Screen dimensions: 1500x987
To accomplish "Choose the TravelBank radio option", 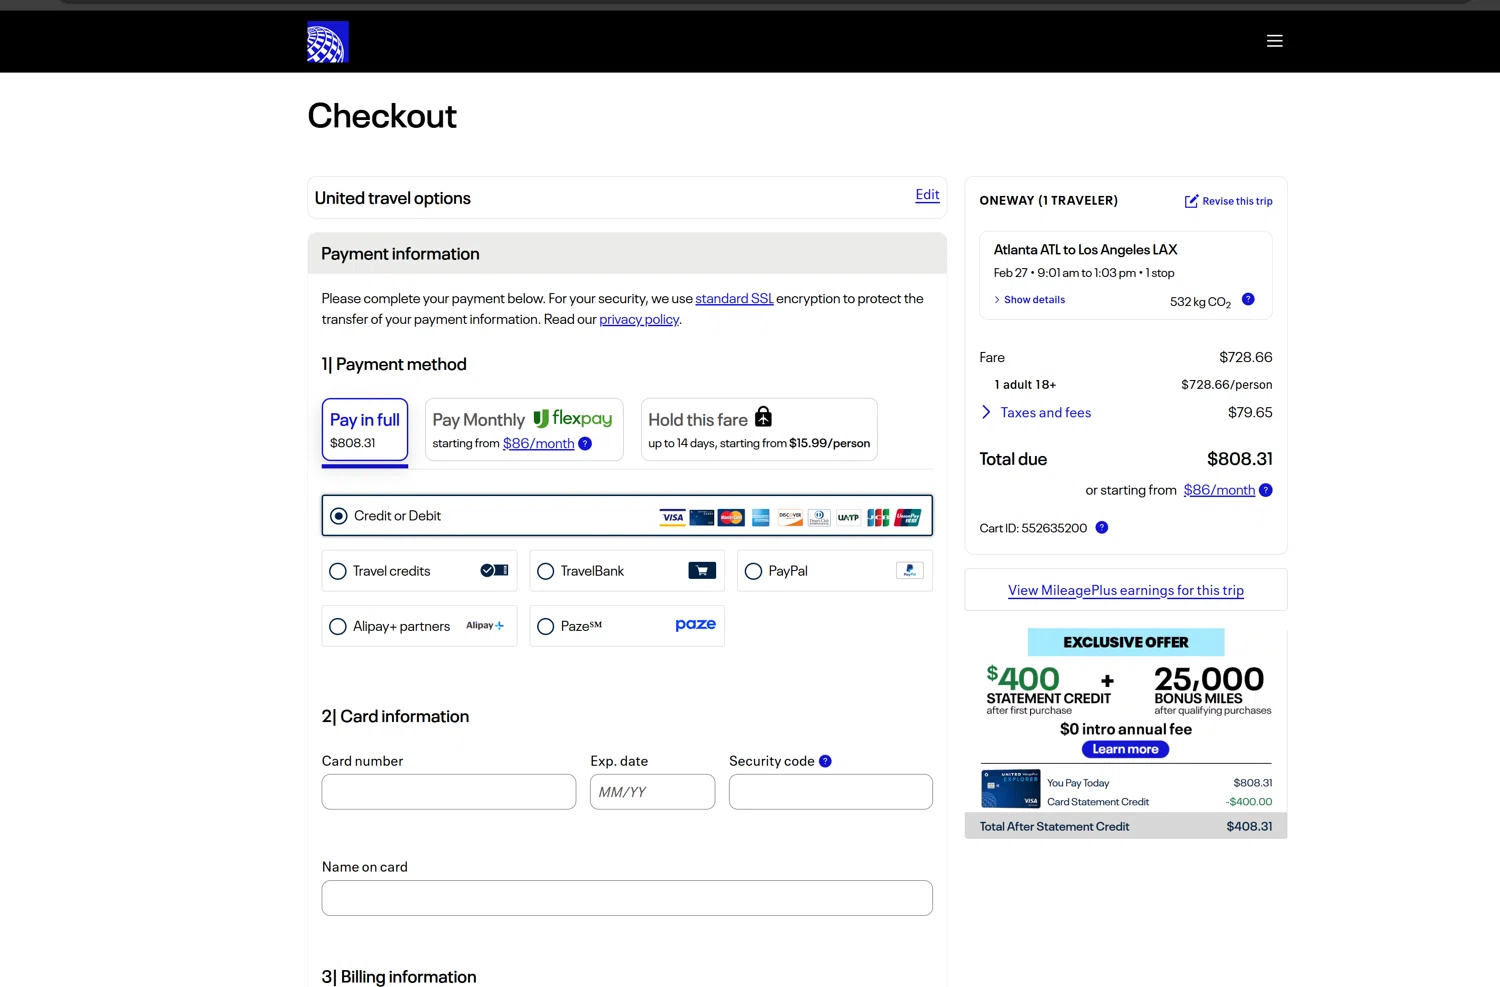I will tap(545, 571).
